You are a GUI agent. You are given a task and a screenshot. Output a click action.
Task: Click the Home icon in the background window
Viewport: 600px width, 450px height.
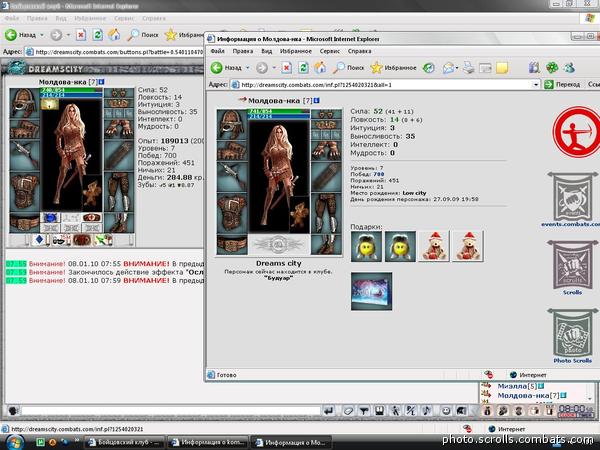114,35
